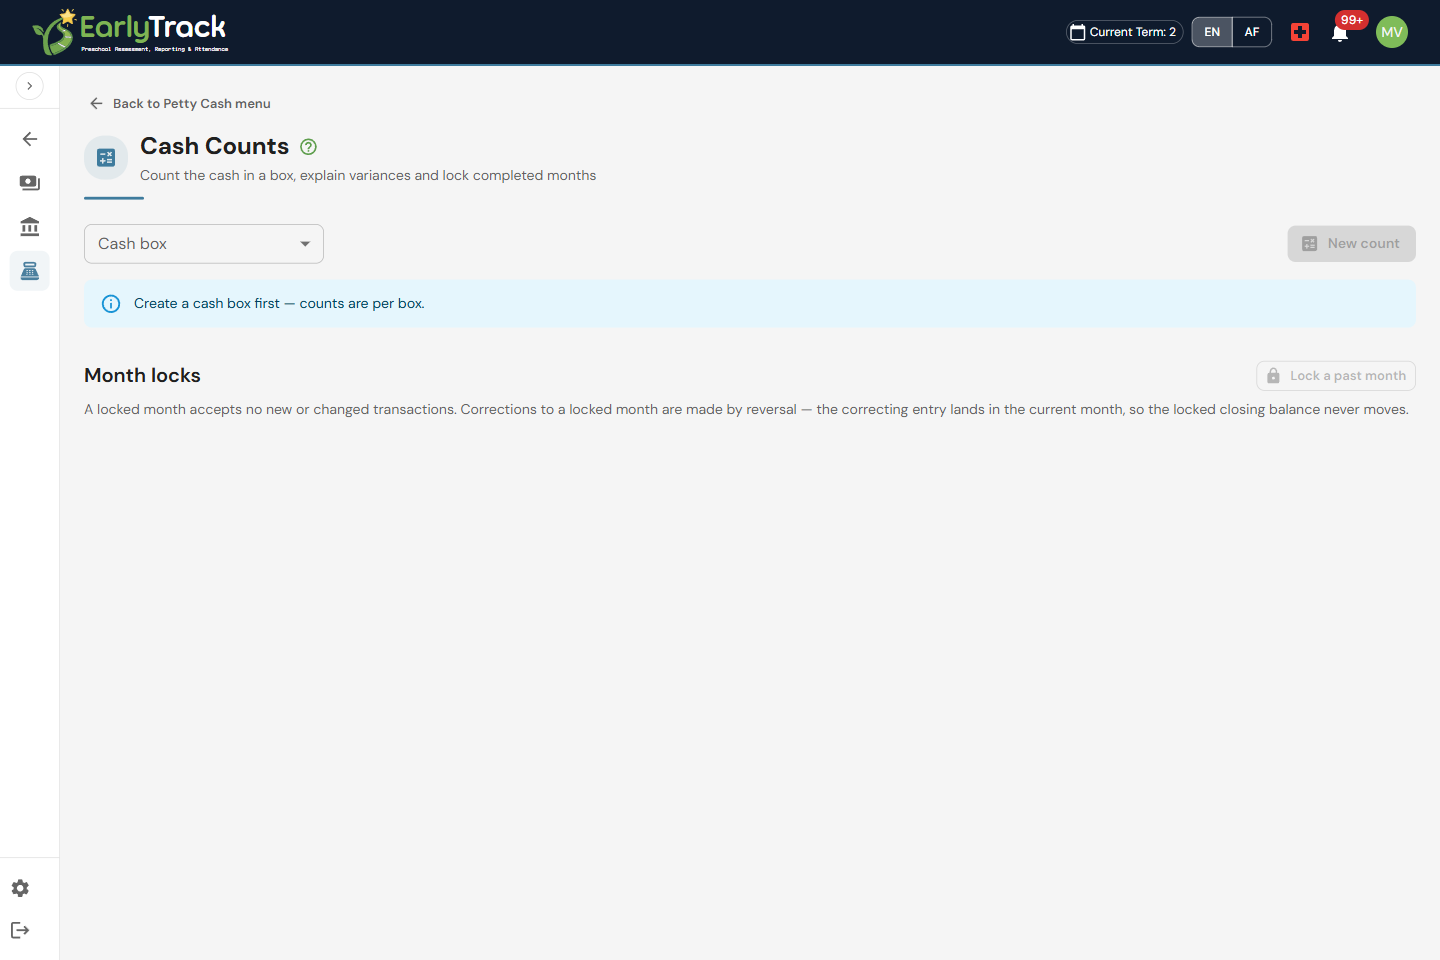Click the New count button
1440x960 pixels.
tap(1351, 244)
